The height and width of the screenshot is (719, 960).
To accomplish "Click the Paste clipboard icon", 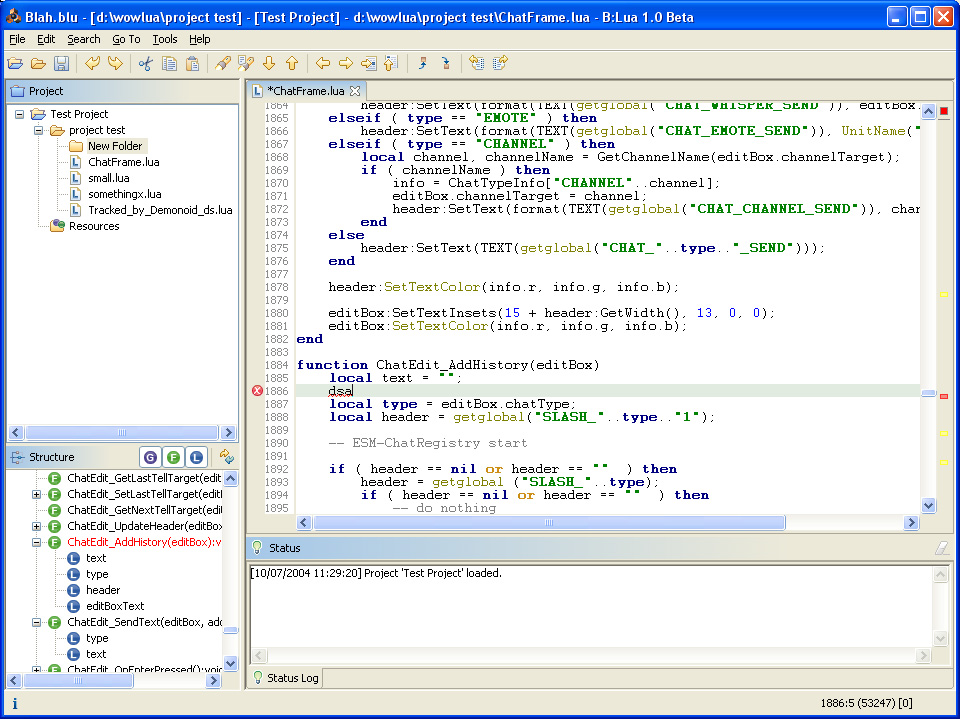I will (x=193, y=64).
